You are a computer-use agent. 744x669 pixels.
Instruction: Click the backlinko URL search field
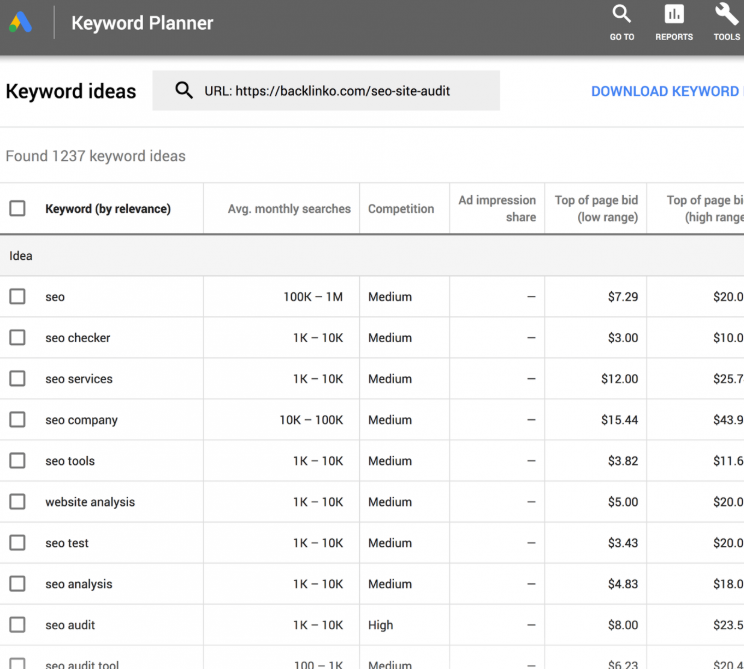pos(326,91)
